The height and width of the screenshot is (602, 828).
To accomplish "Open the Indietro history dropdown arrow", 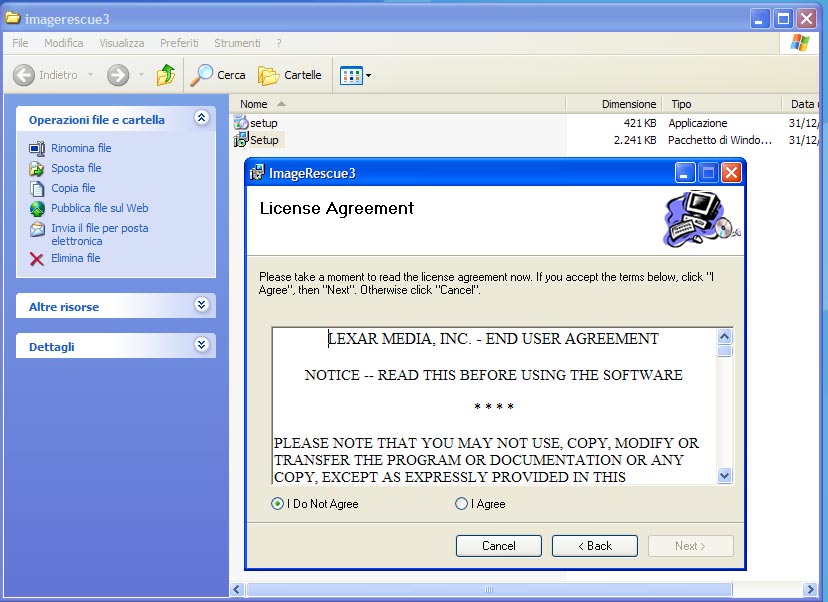I will coord(90,75).
